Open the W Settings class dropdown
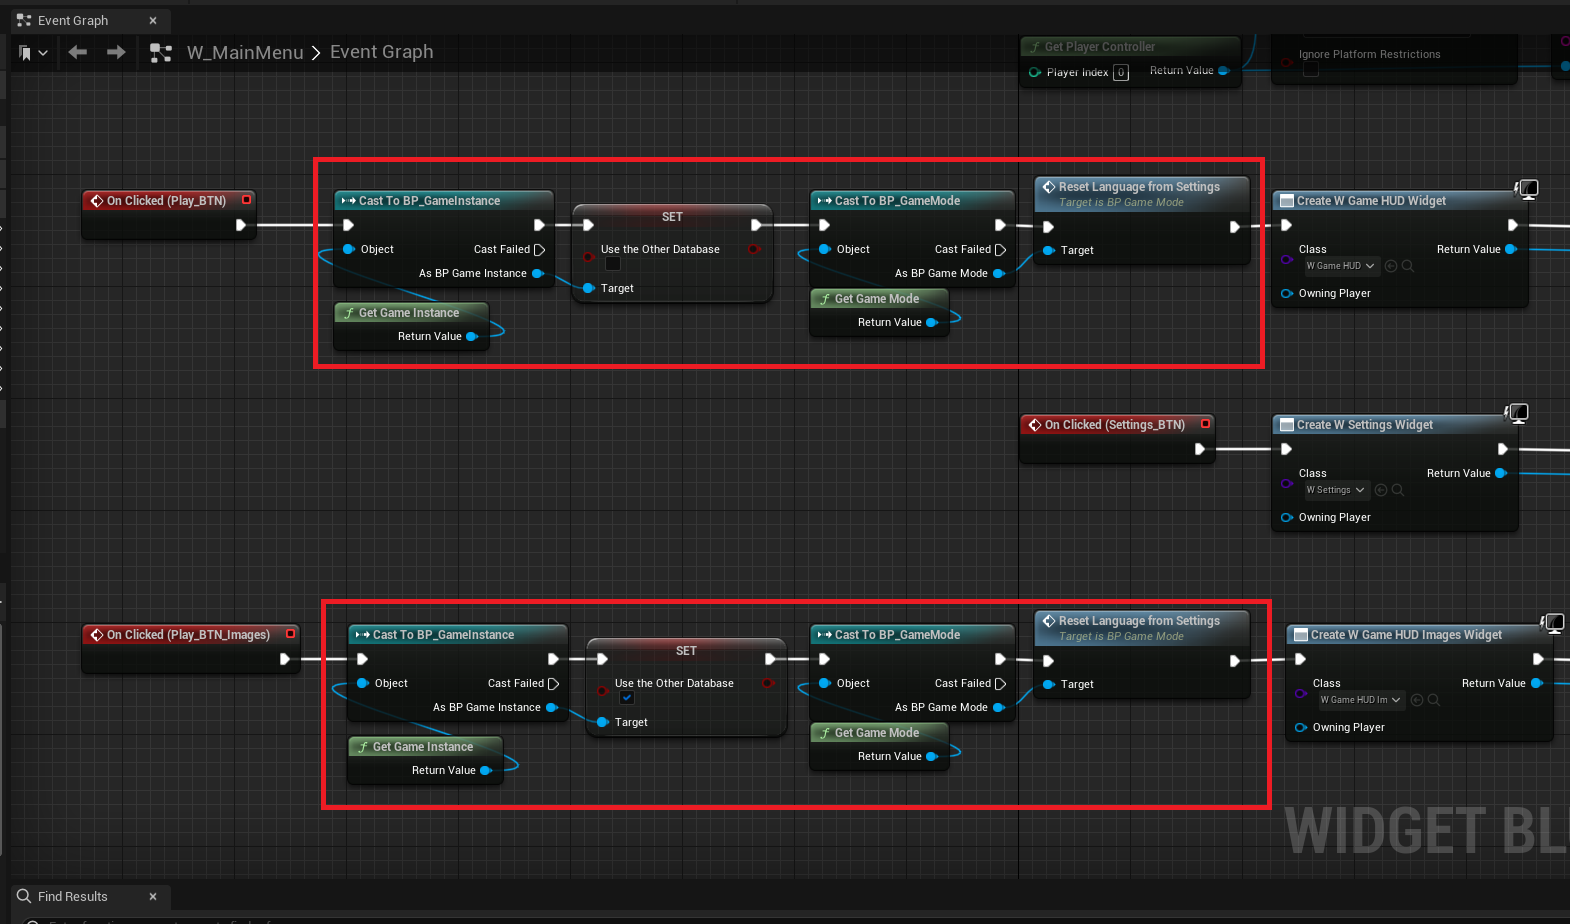 (1335, 490)
